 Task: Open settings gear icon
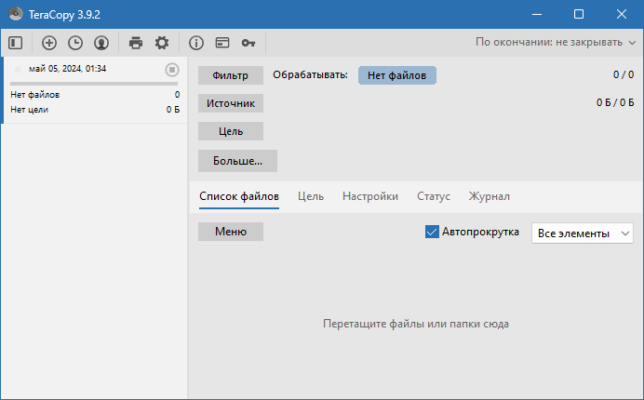tap(161, 43)
